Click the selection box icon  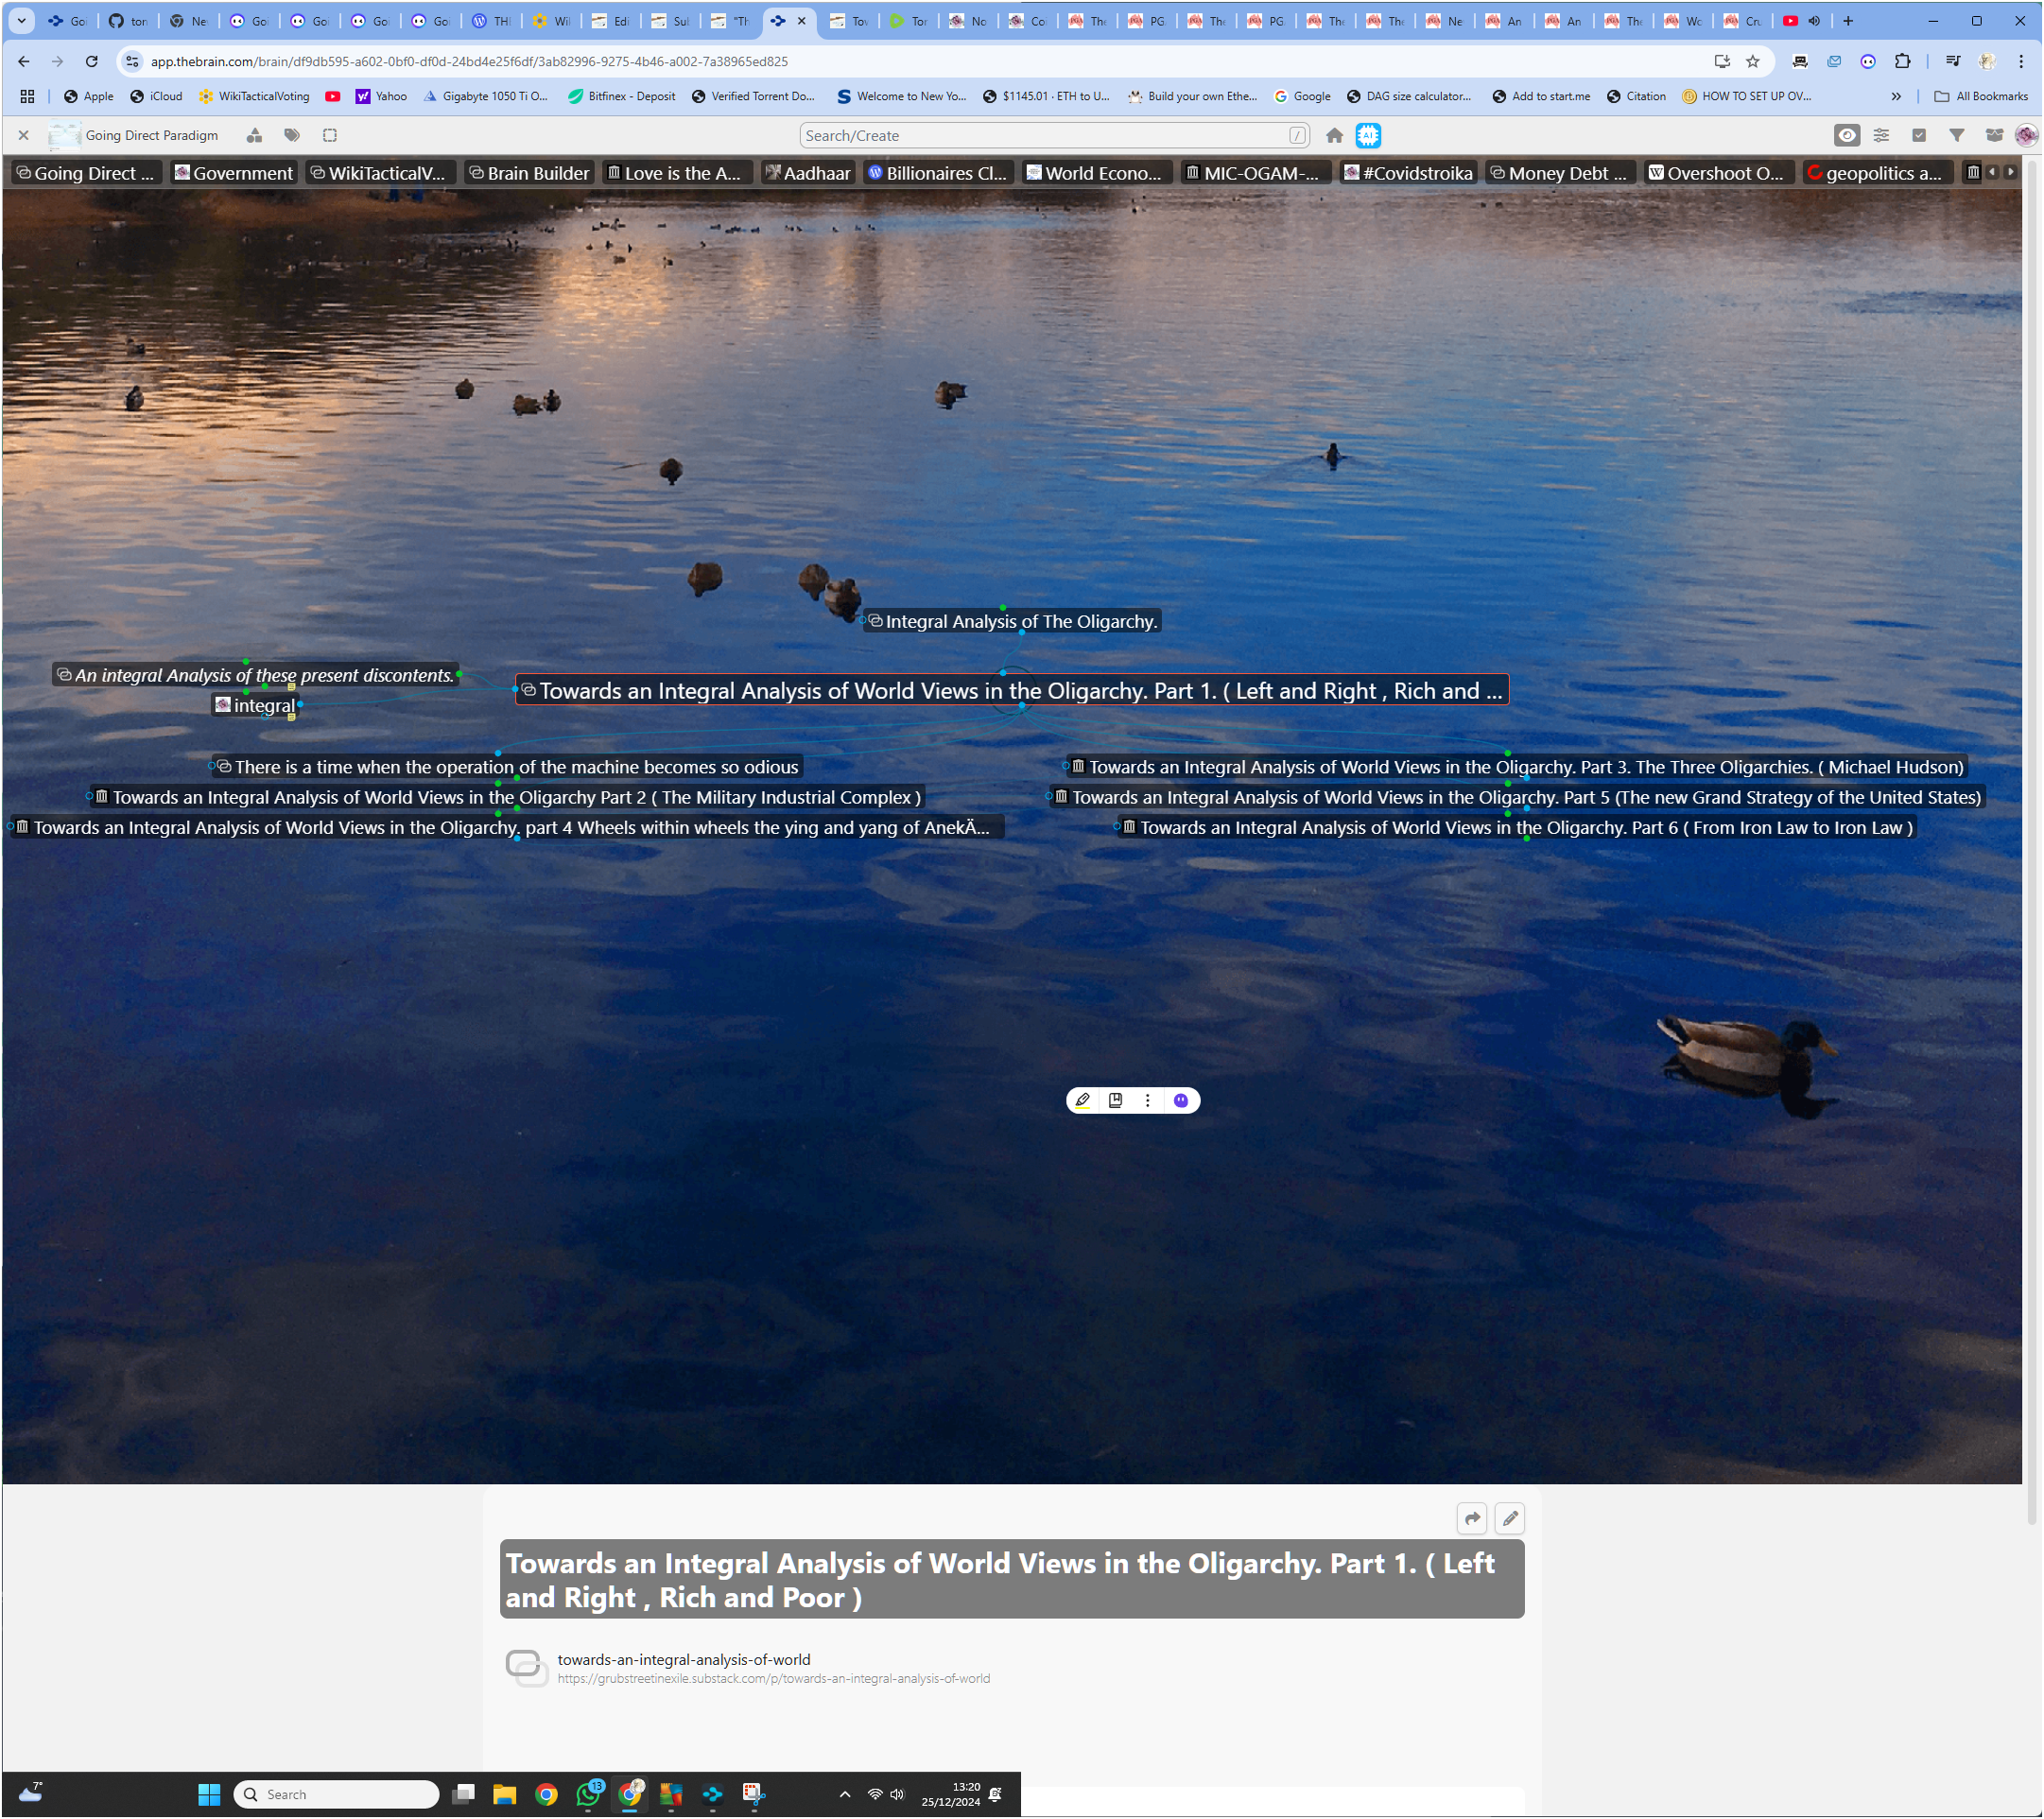pyautogui.click(x=330, y=135)
